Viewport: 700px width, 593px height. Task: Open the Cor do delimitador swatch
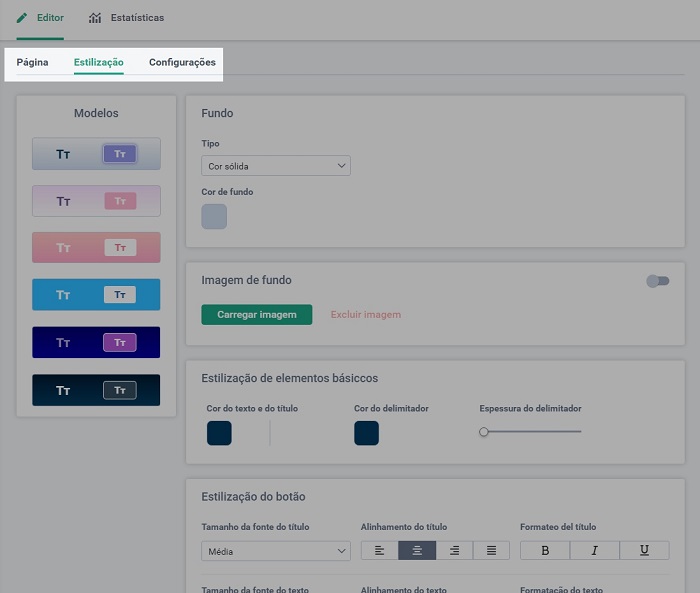pyautogui.click(x=367, y=433)
